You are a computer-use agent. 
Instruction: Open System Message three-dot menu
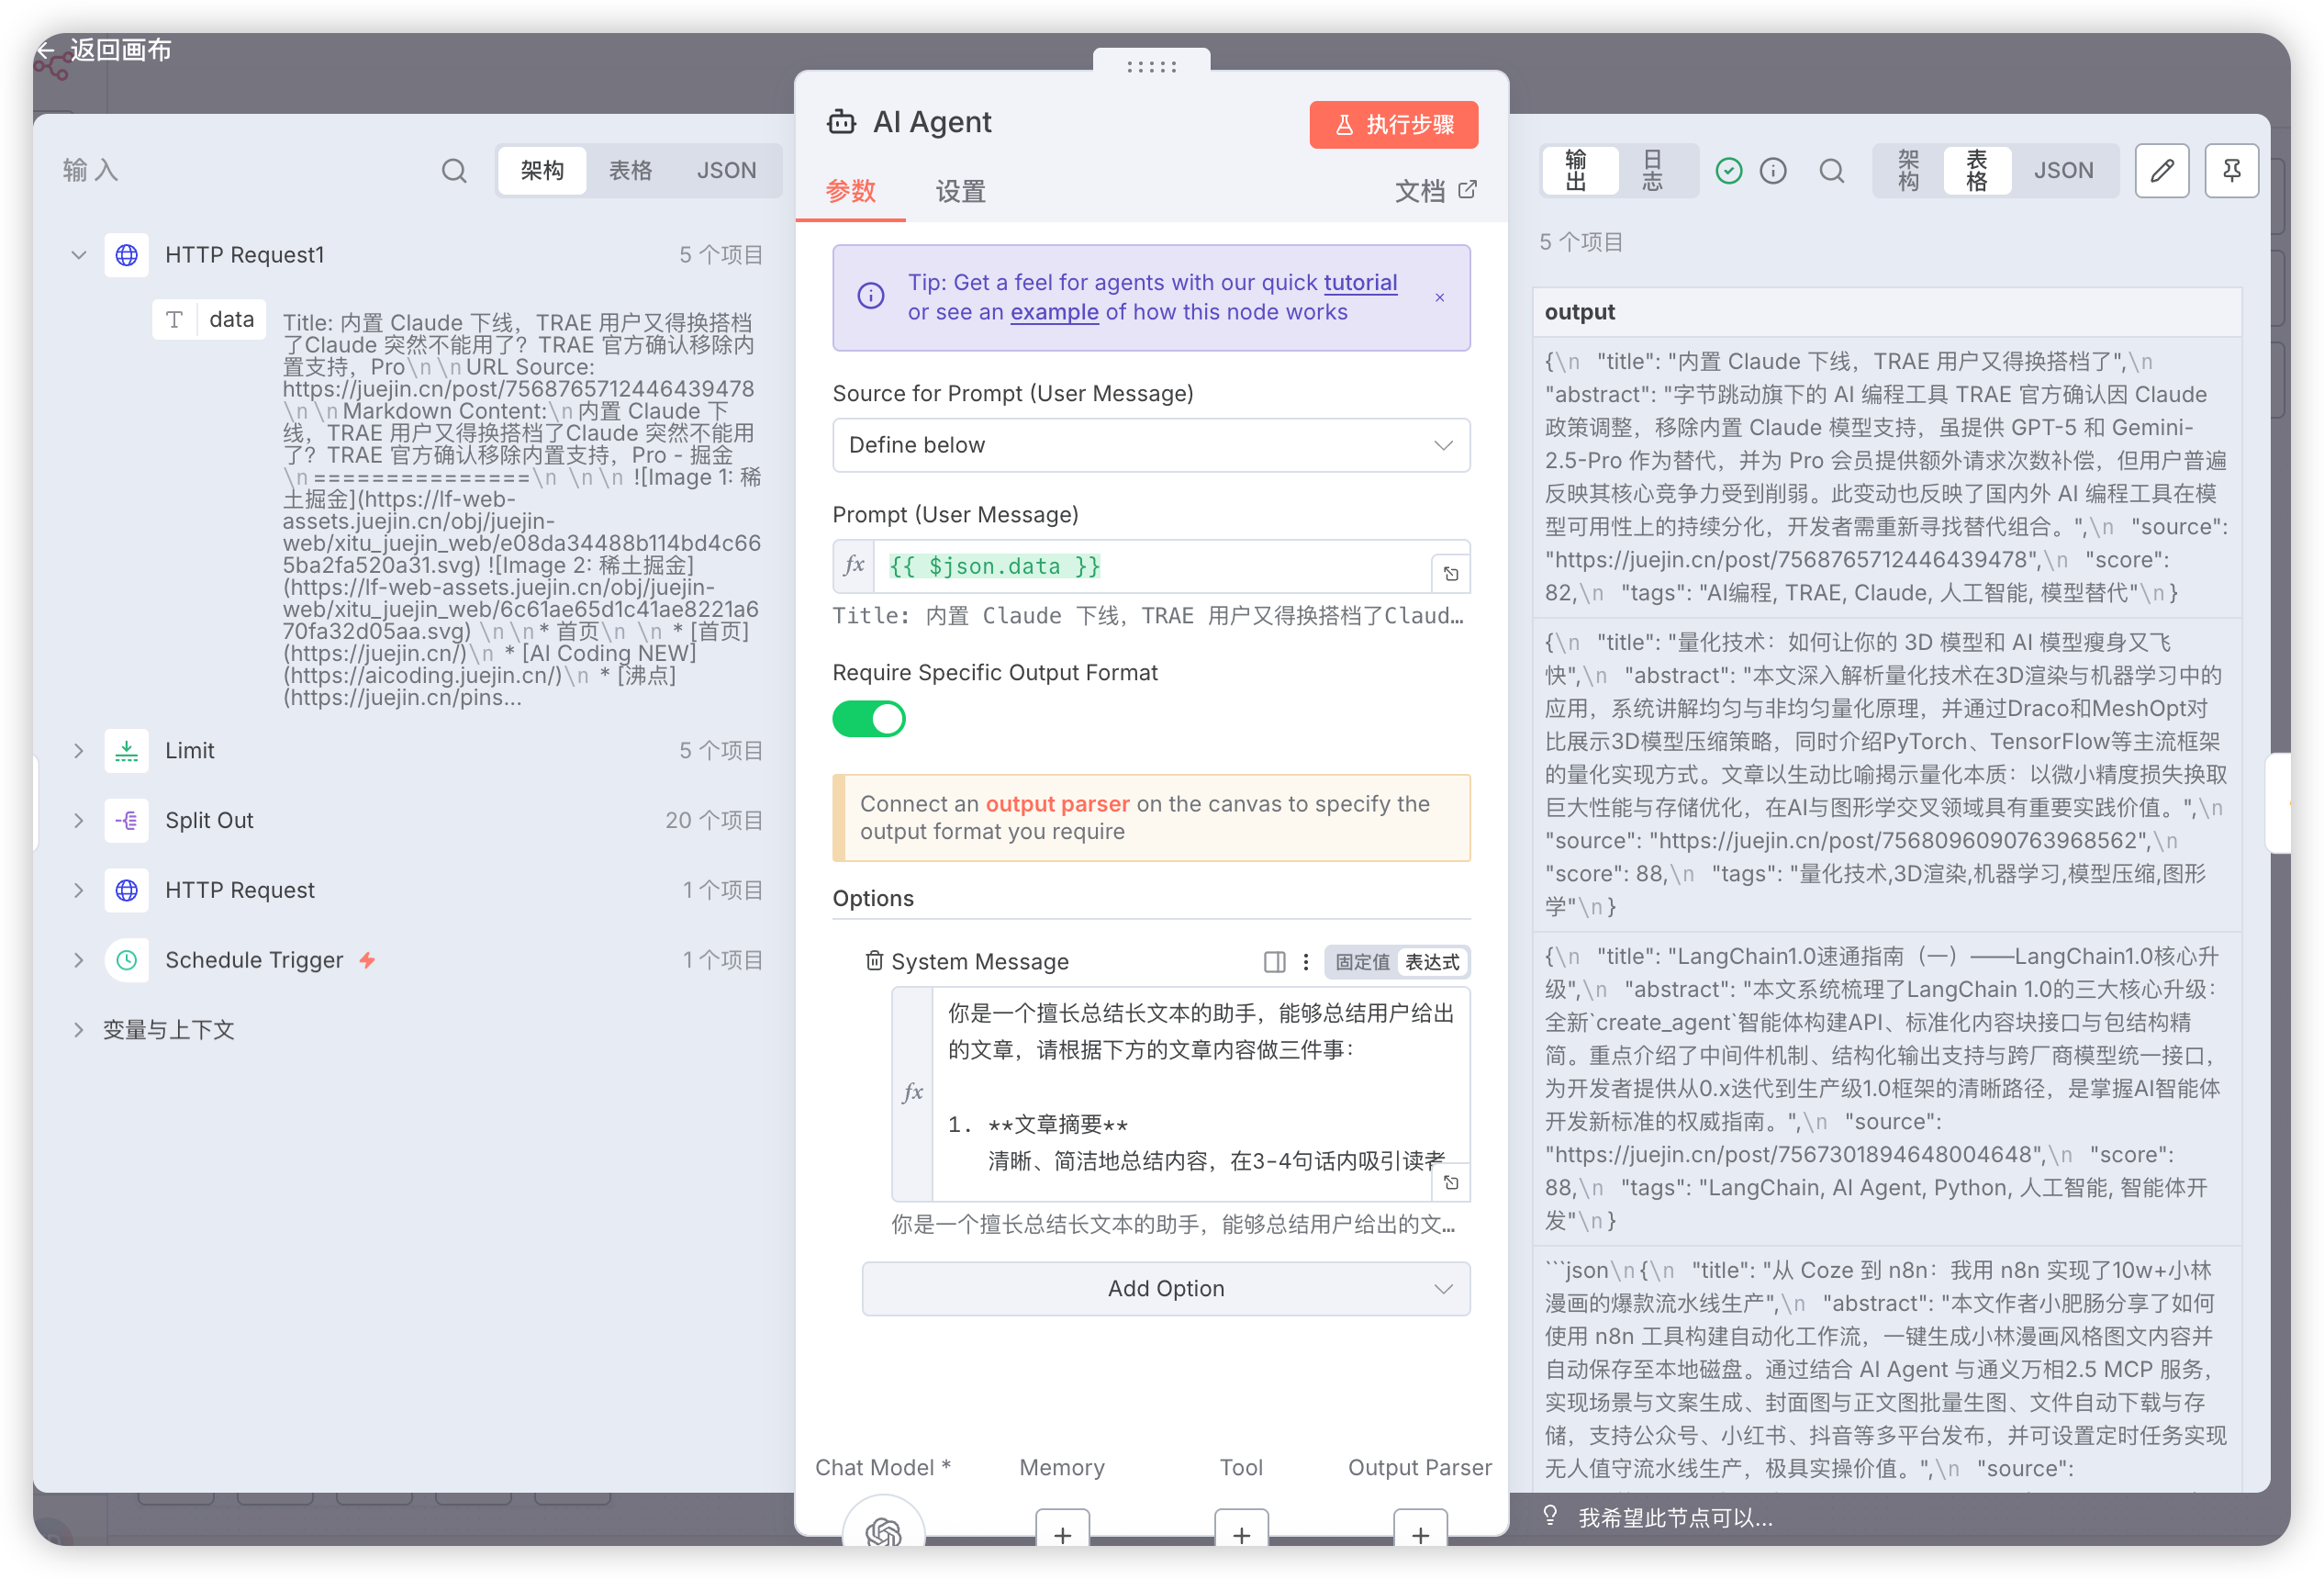(x=1306, y=962)
